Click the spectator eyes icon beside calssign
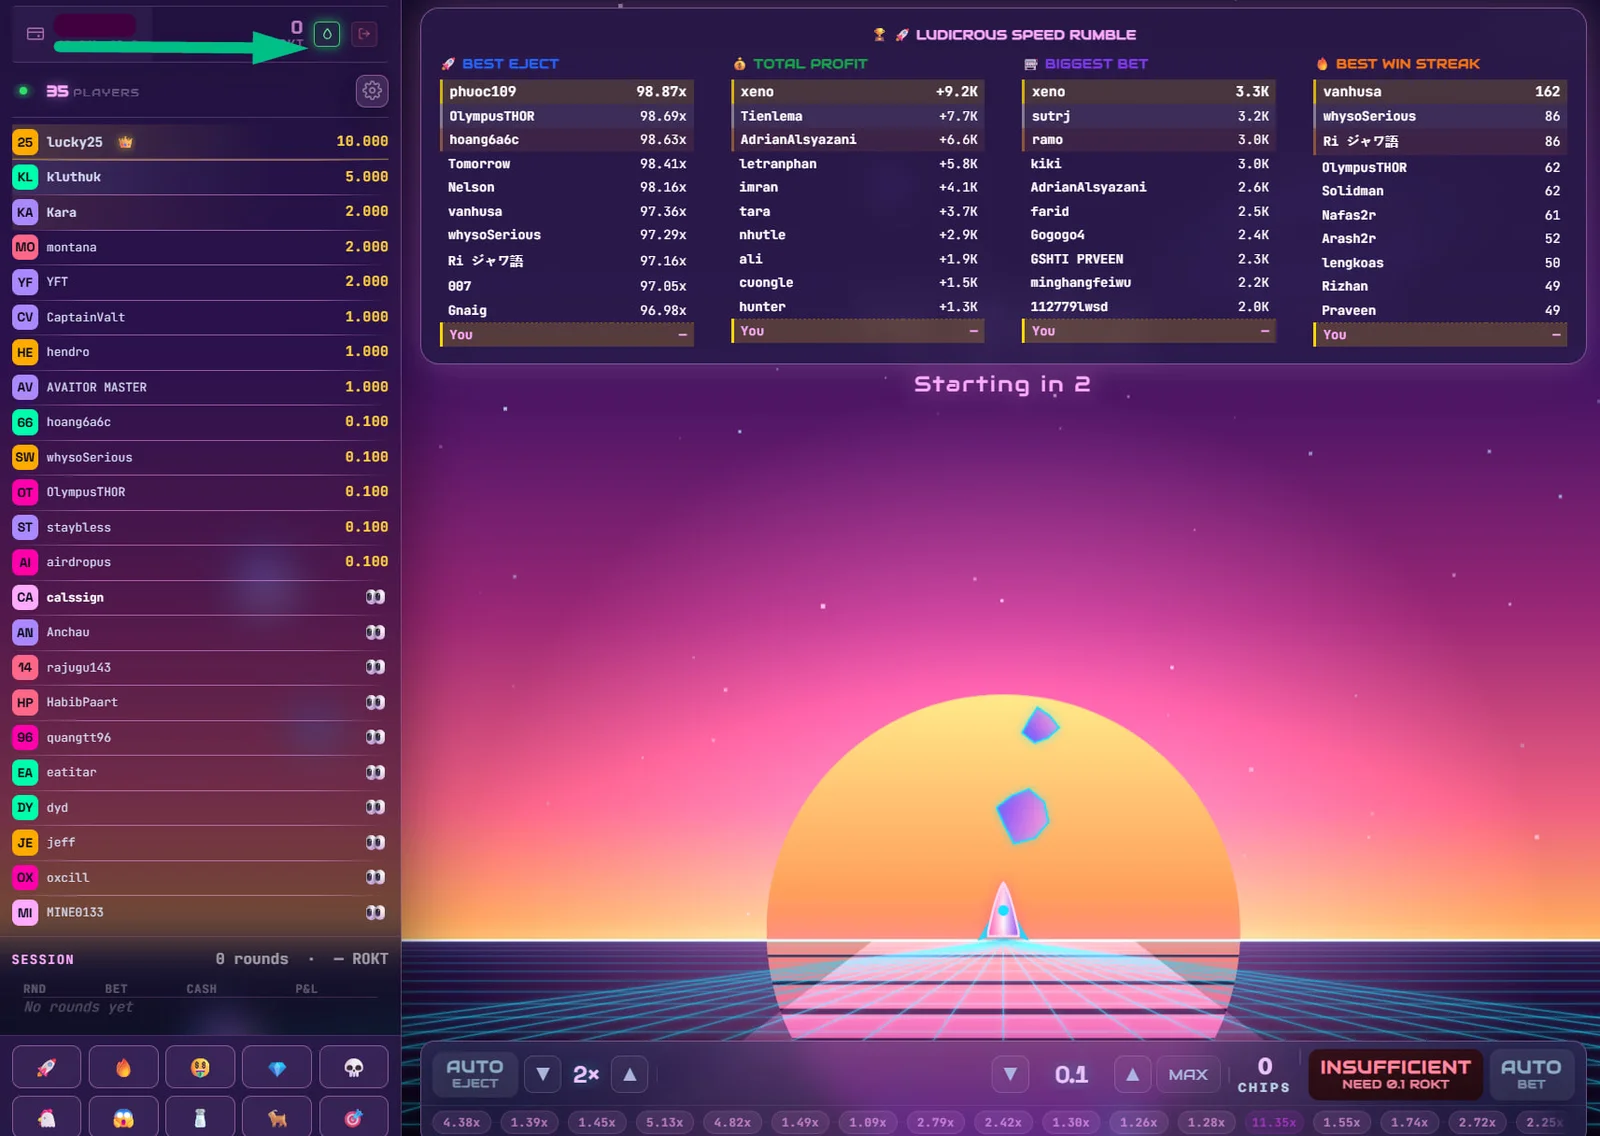The image size is (1600, 1136). pyautogui.click(x=375, y=597)
